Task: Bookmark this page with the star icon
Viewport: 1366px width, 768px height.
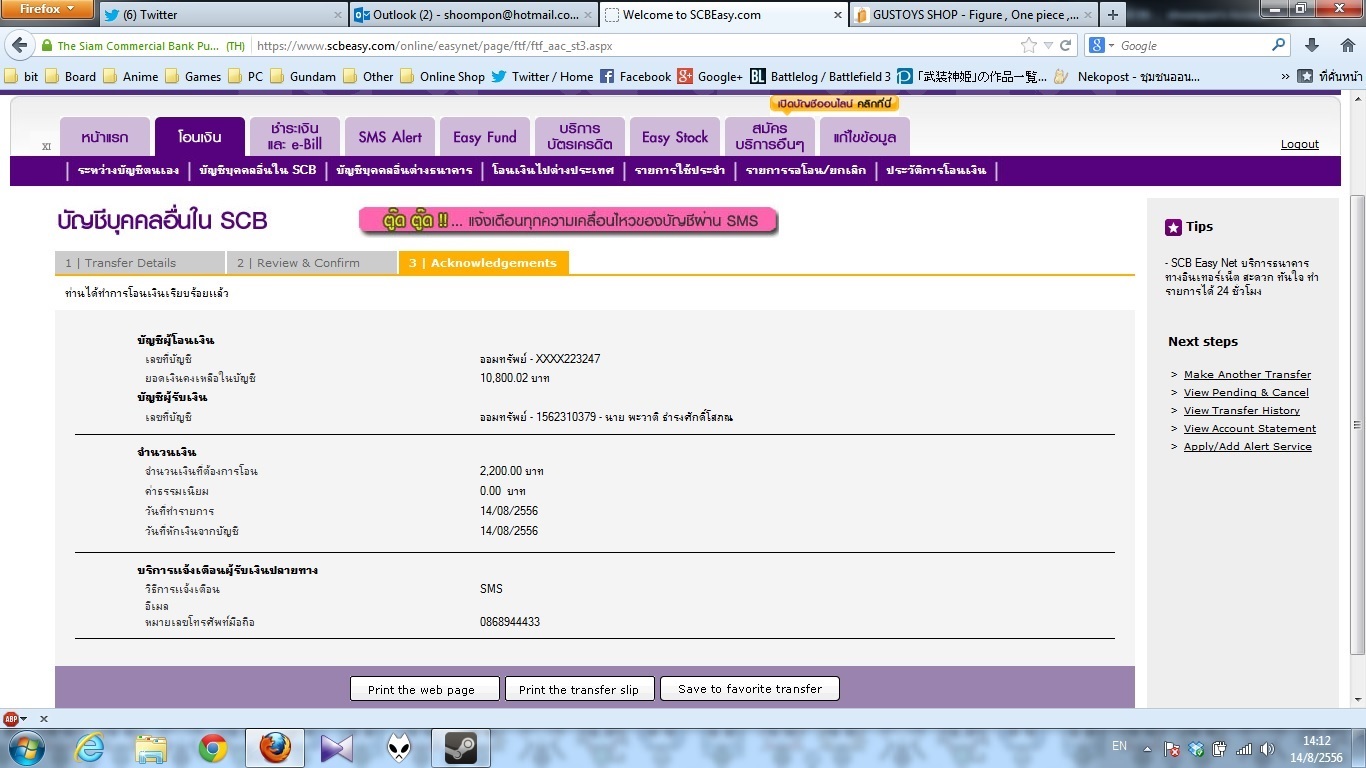Action: (x=1028, y=45)
